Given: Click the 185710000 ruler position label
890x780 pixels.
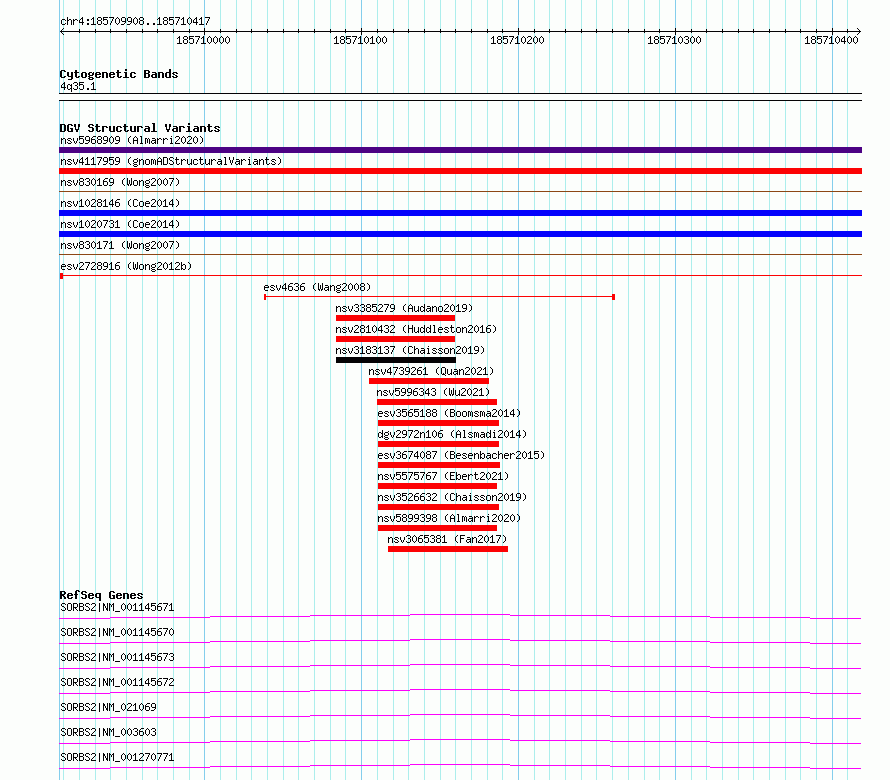Looking at the screenshot, I should [x=203, y=40].
